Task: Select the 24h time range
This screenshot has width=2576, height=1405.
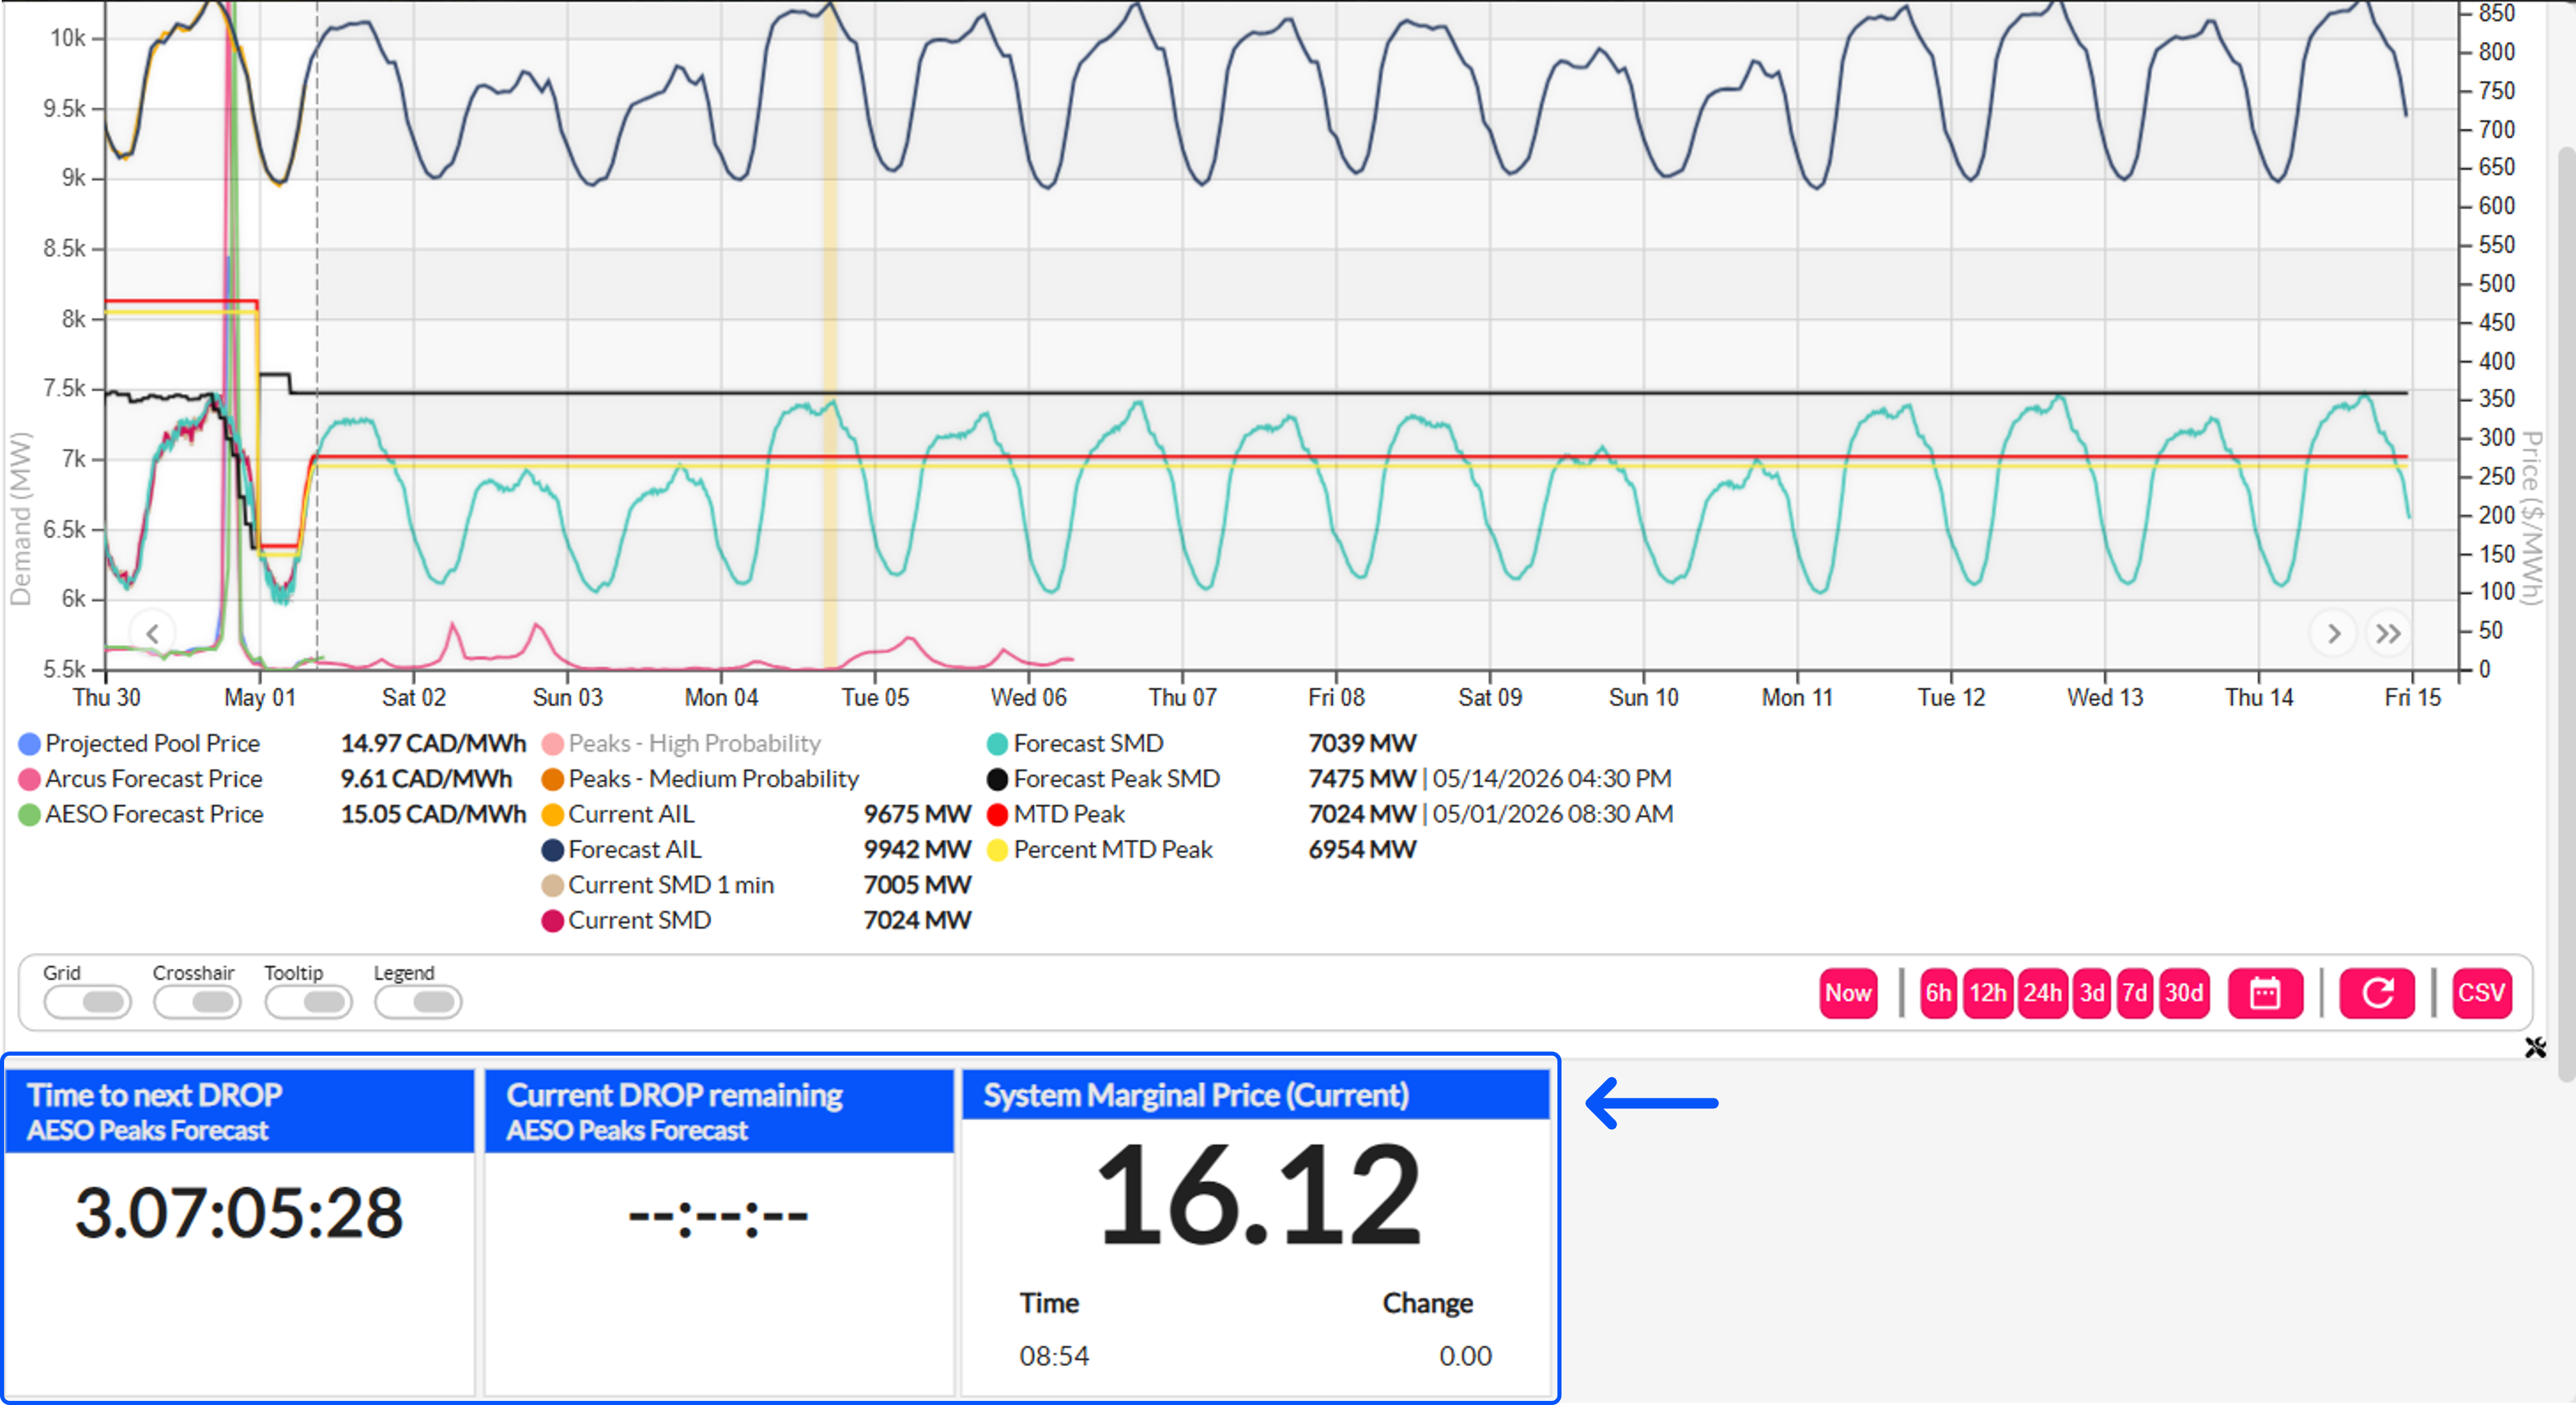Action: coord(2042,993)
